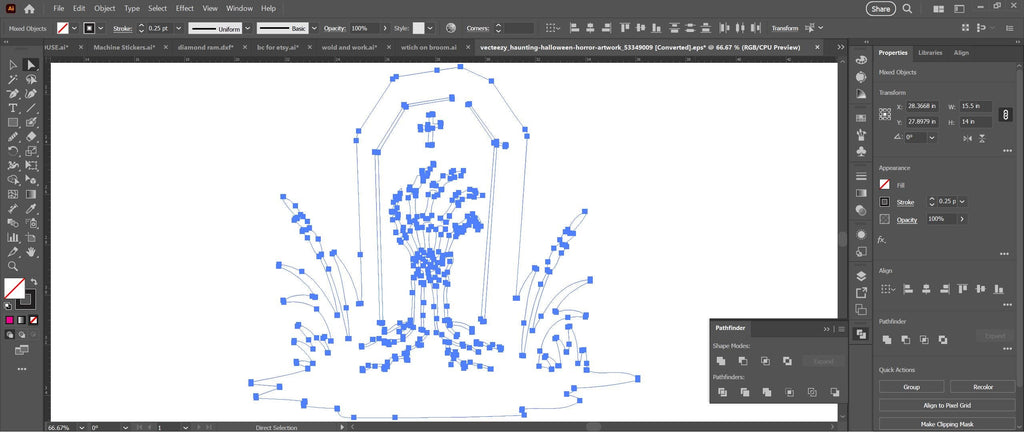
Task: Select the Type tool
Action: 12,108
